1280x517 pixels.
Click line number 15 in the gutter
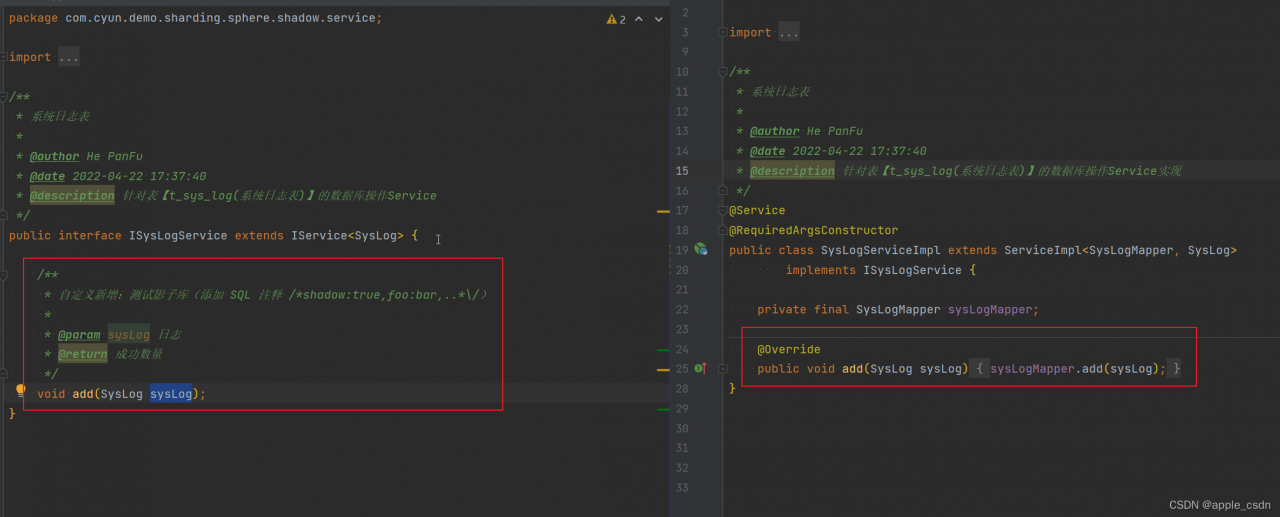[682, 171]
